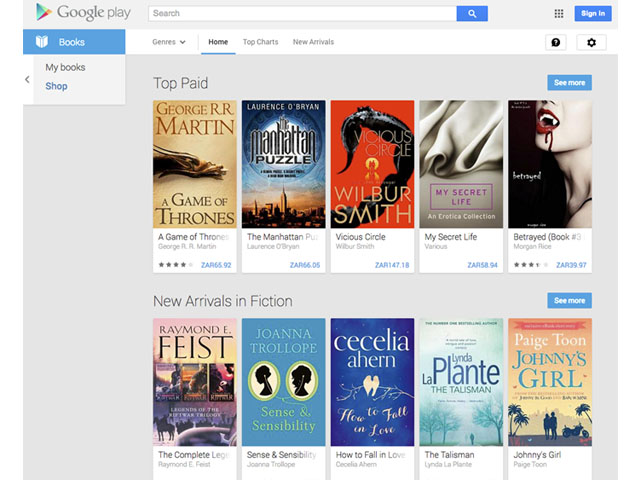
Task: Click How to Fall in Love title link
Action: 371,455
